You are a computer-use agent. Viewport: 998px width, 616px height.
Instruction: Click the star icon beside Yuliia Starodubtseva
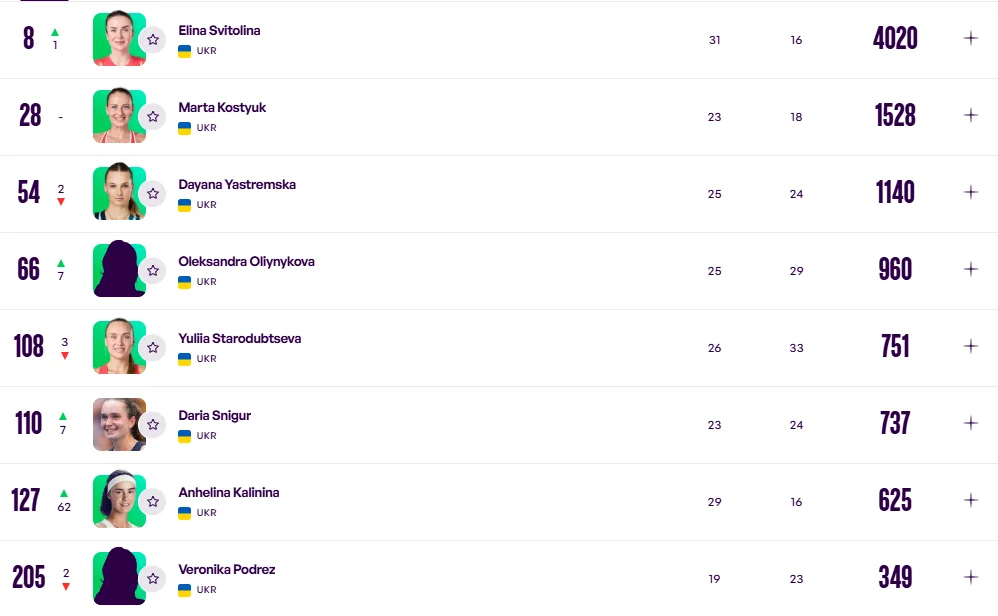(153, 348)
